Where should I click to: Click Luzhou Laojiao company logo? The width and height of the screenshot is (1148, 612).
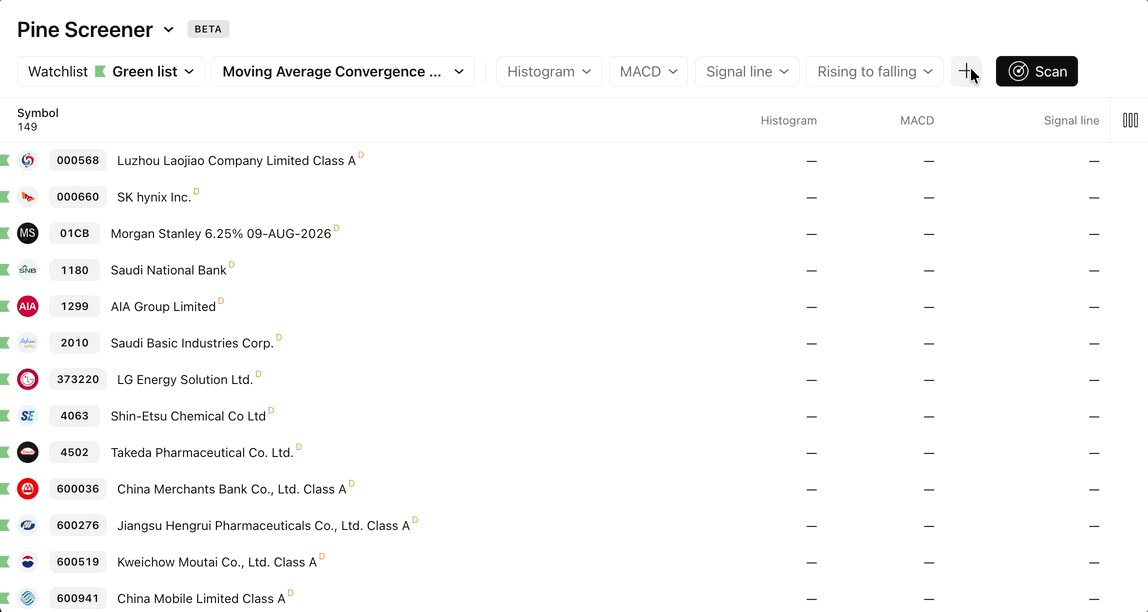(28, 160)
